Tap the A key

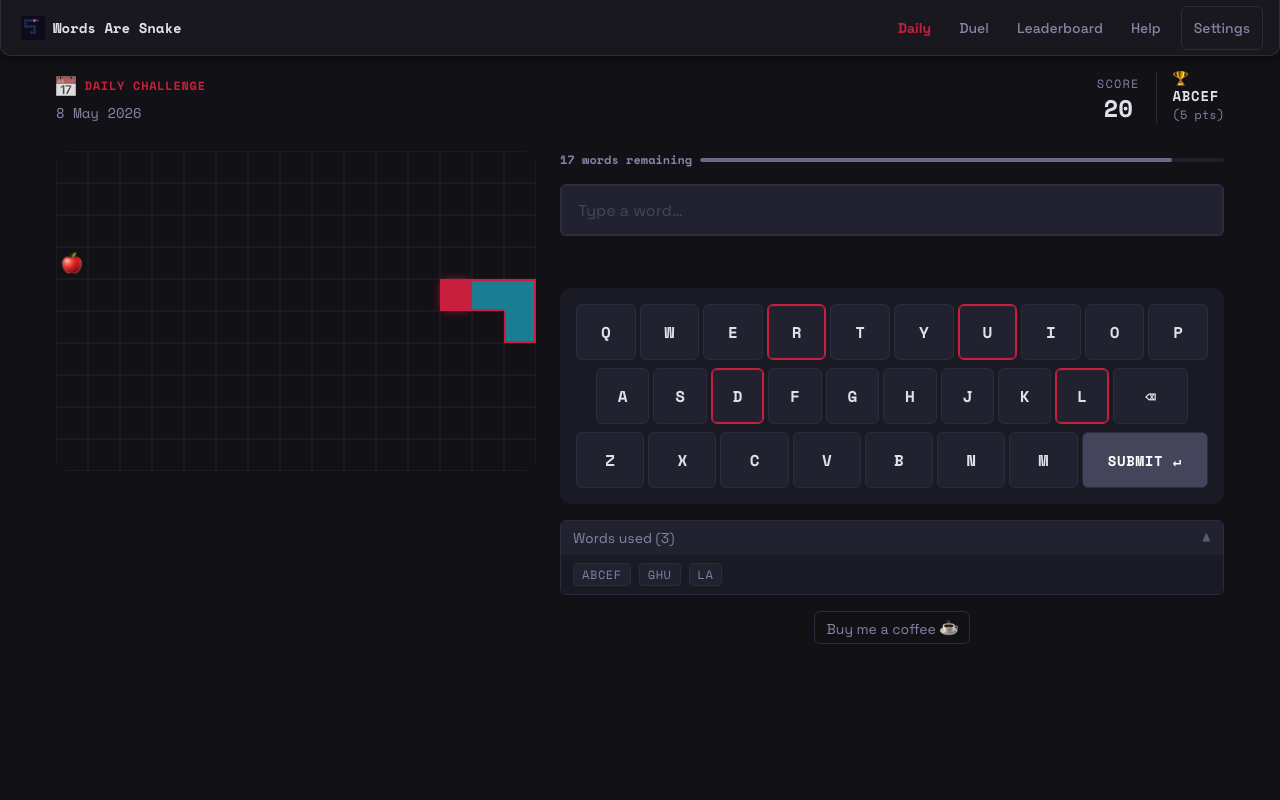click(622, 396)
